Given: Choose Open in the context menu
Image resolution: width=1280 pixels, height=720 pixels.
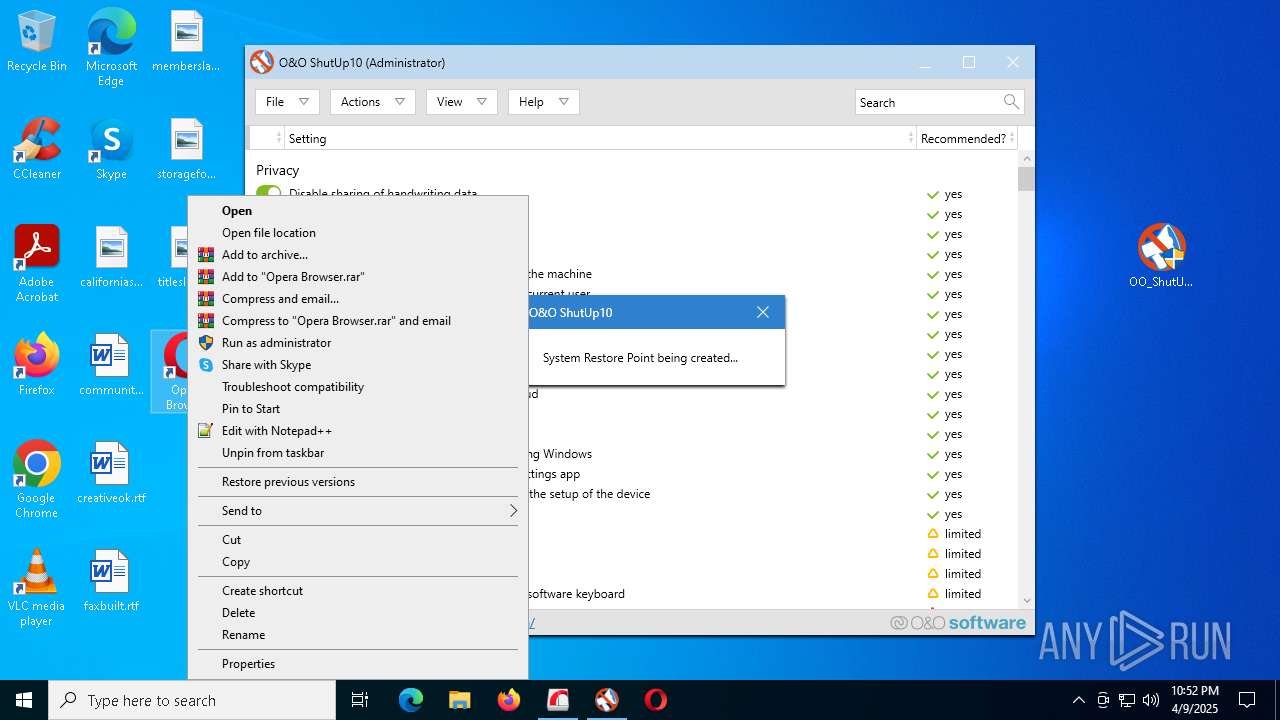Looking at the screenshot, I should pyautogui.click(x=358, y=211).
